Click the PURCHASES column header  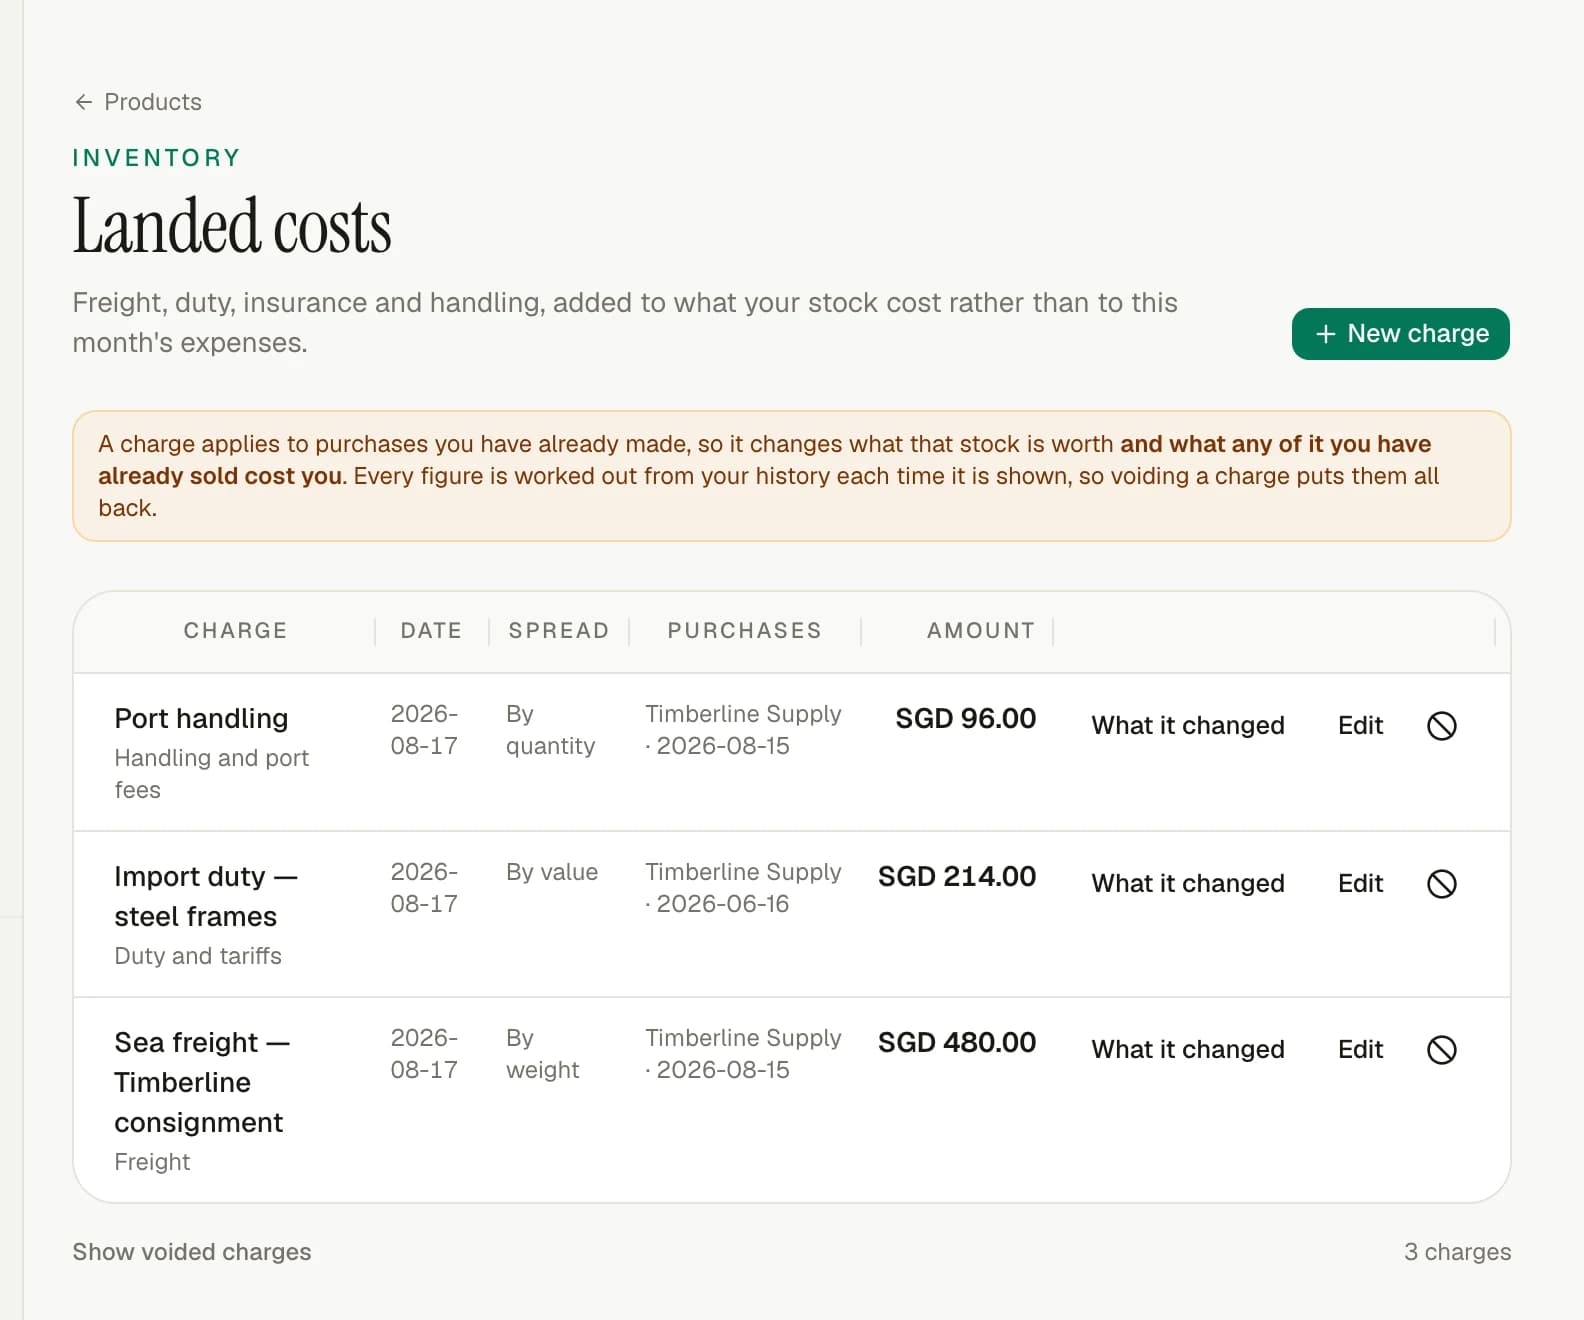click(x=744, y=631)
